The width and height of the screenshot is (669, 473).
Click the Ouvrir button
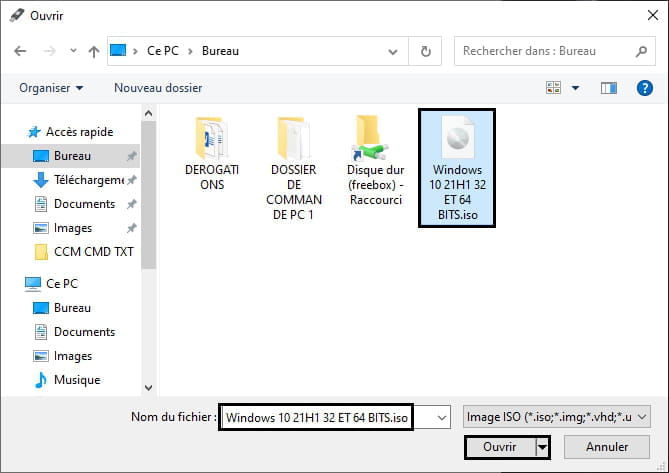pos(500,447)
